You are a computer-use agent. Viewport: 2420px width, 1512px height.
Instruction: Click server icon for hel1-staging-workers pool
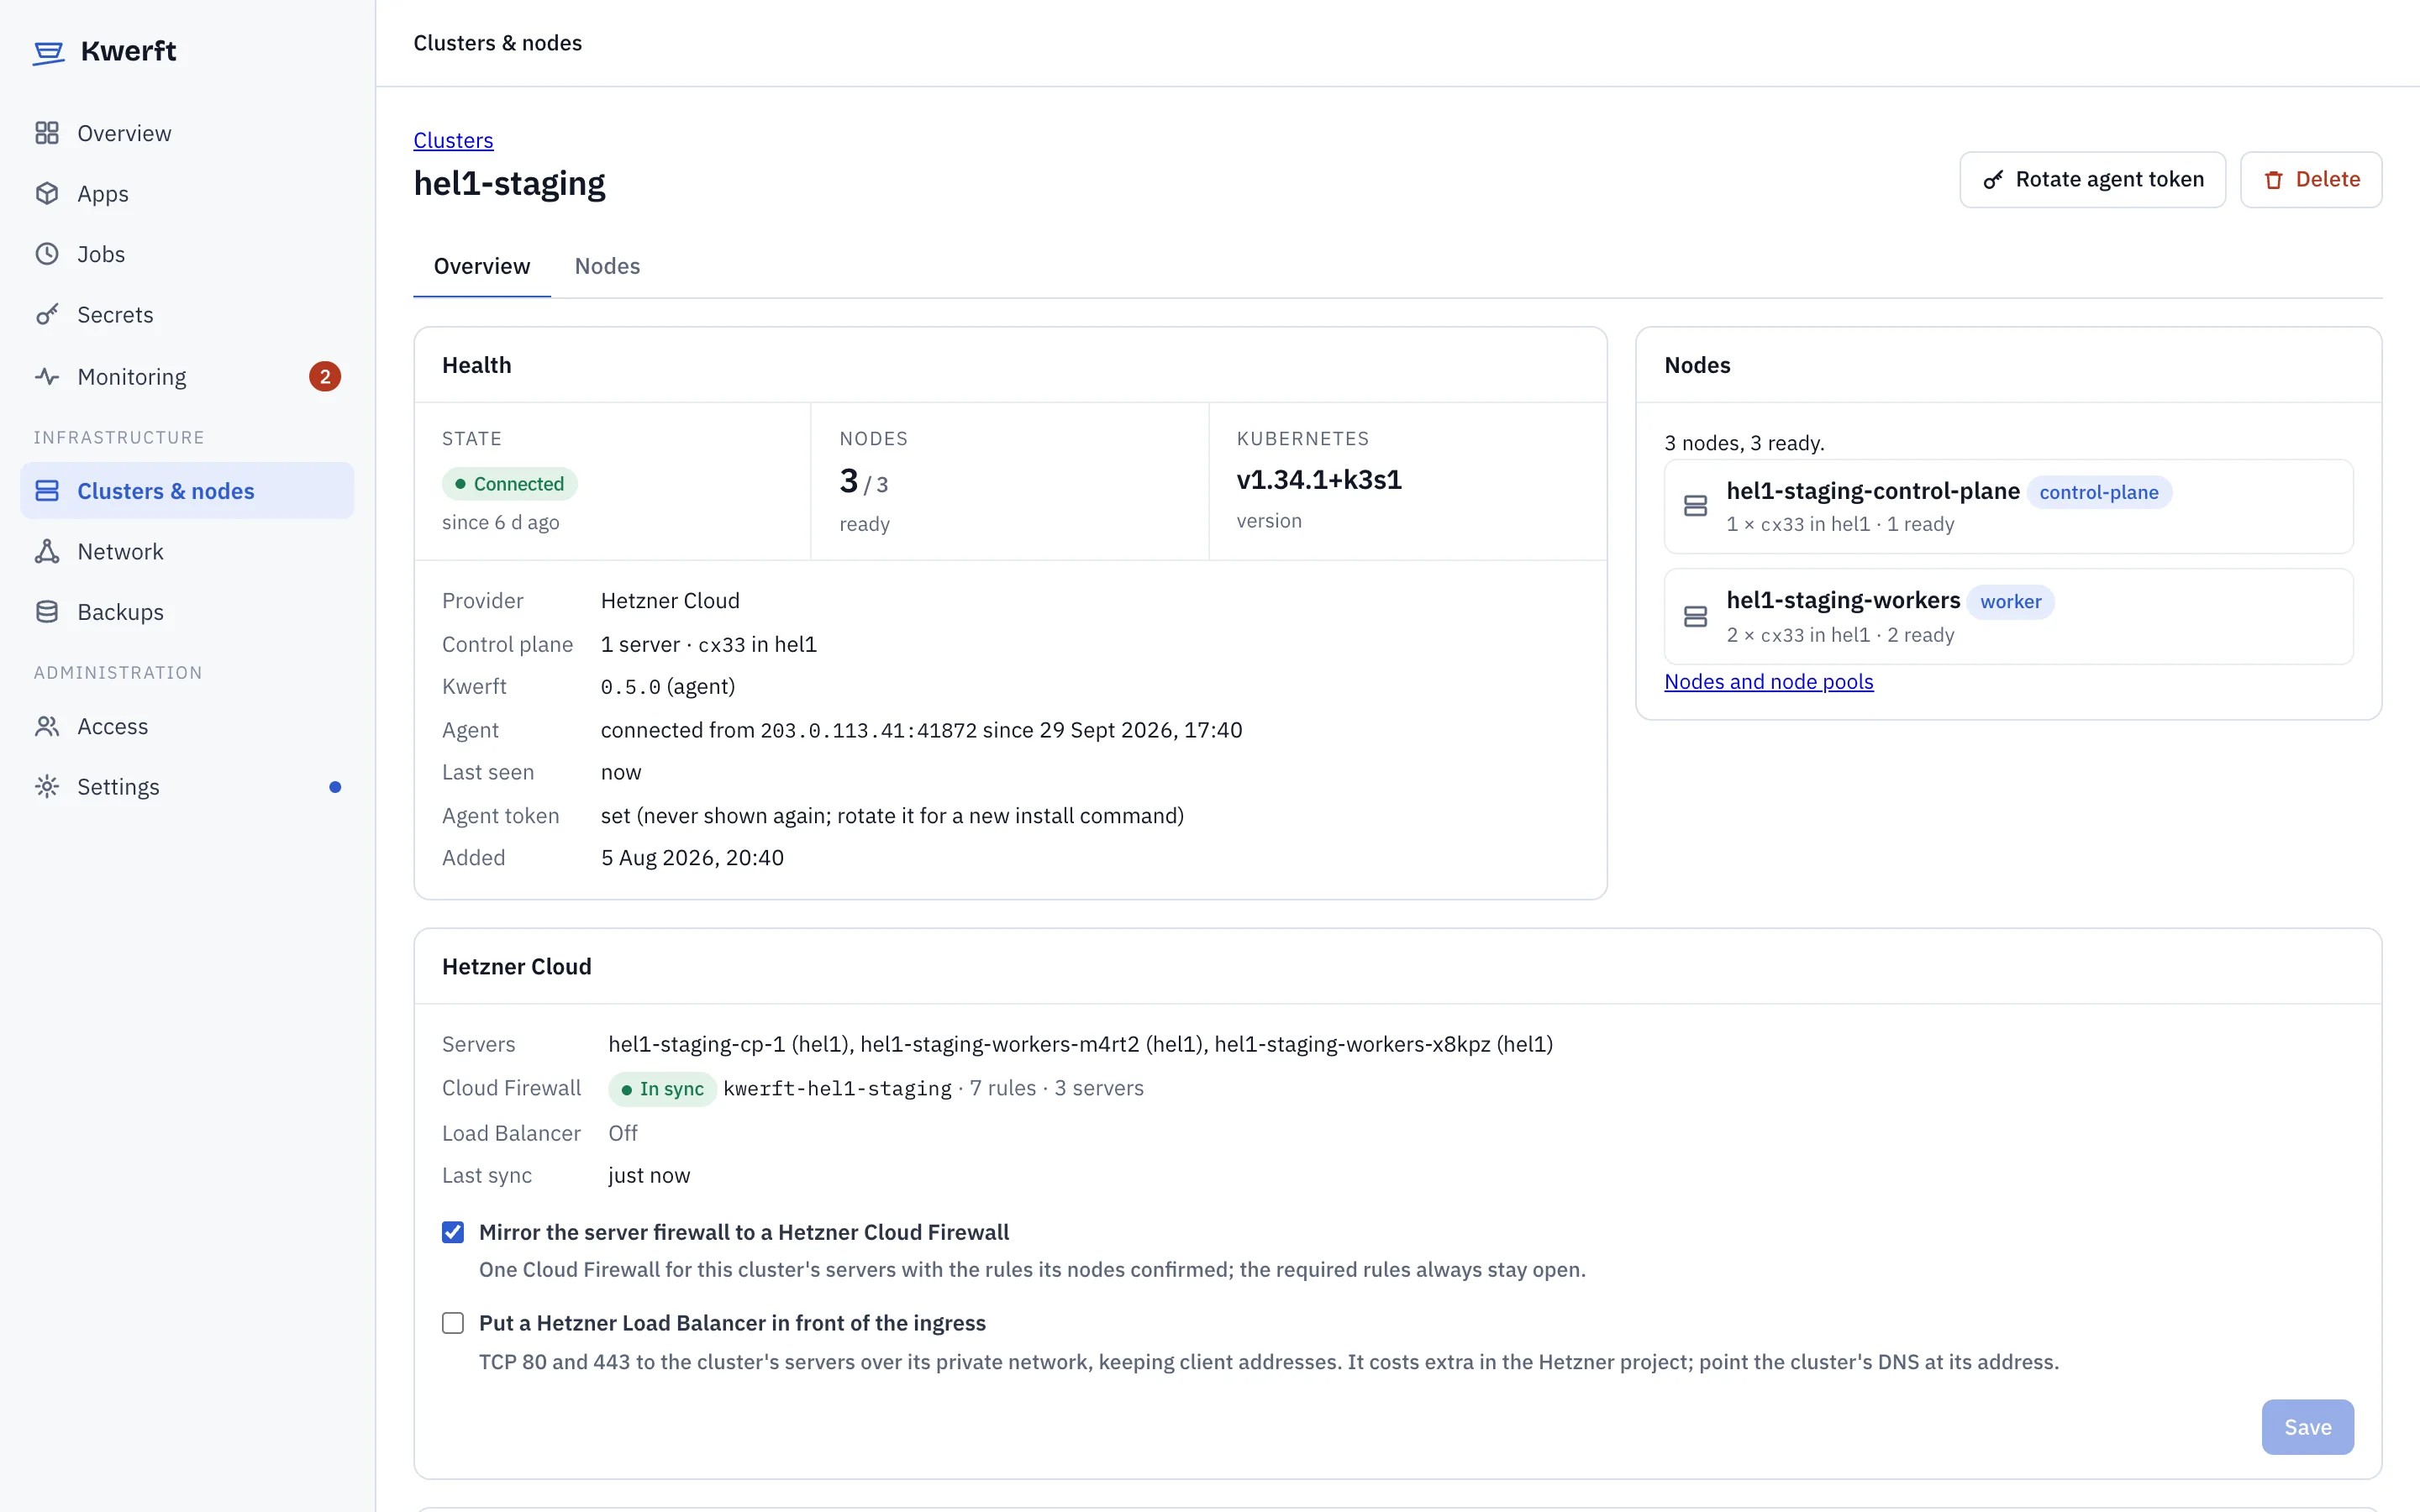point(1695,616)
